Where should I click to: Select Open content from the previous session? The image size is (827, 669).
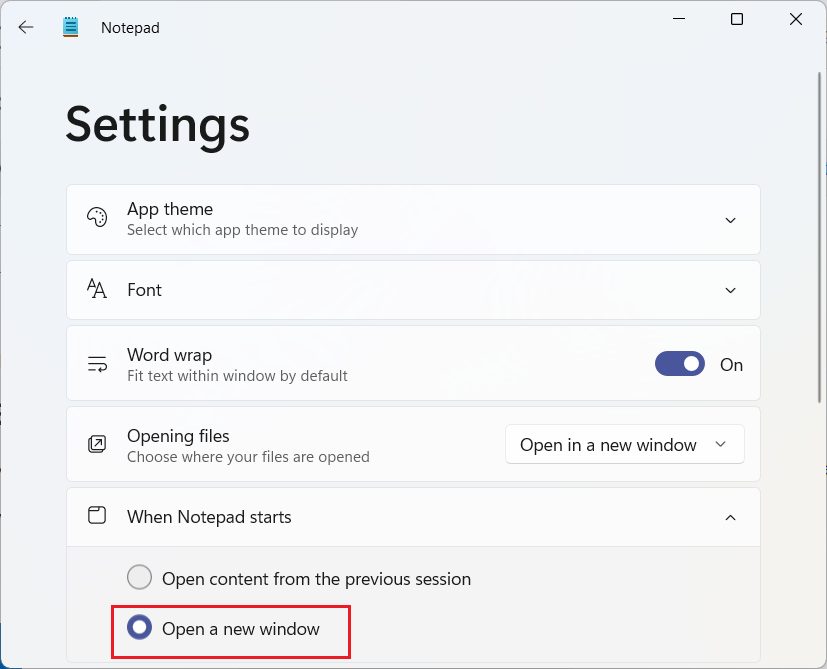pos(140,577)
